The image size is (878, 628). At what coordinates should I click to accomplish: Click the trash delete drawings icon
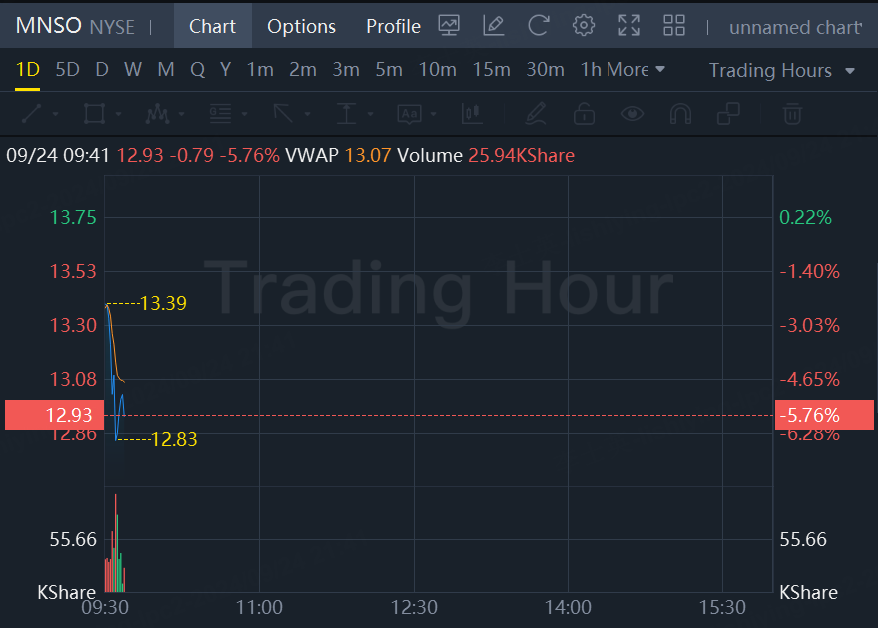[792, 114]
